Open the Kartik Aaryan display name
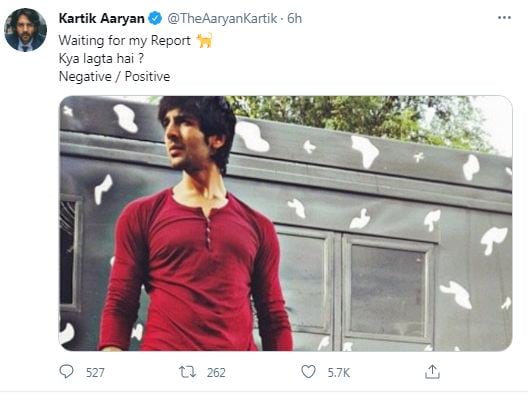 pos(102,18)
